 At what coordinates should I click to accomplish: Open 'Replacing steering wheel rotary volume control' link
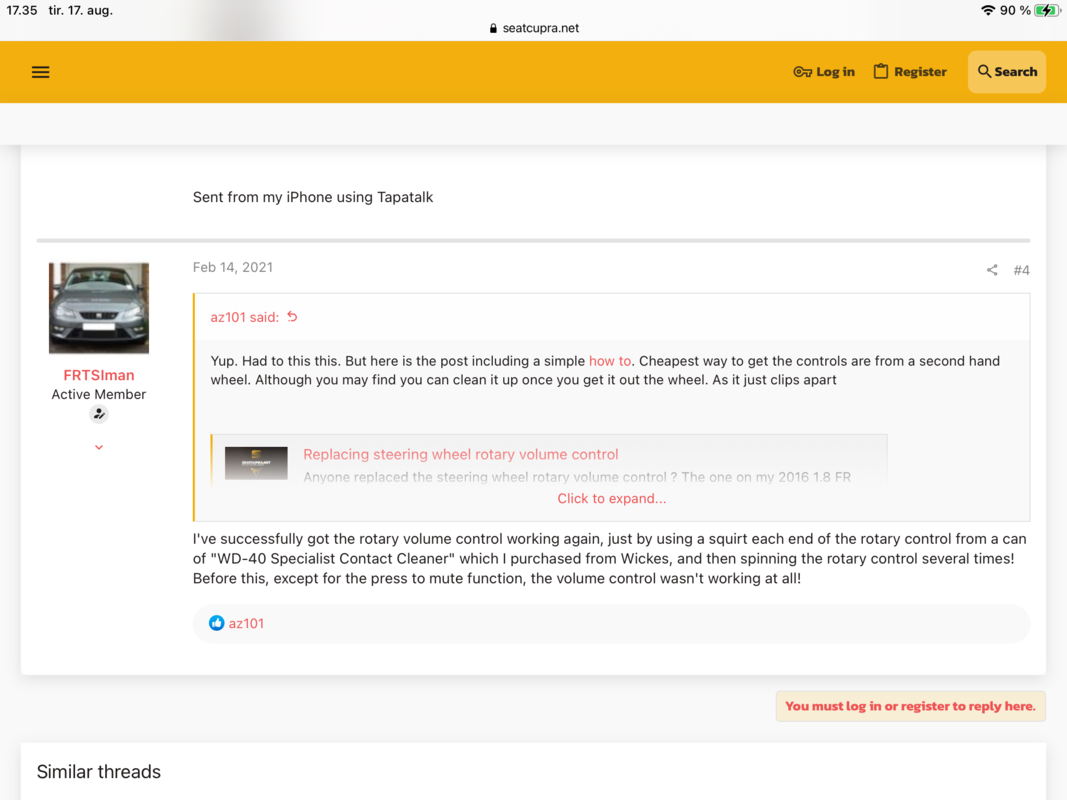pyautogui.click(x=460, y=454)
